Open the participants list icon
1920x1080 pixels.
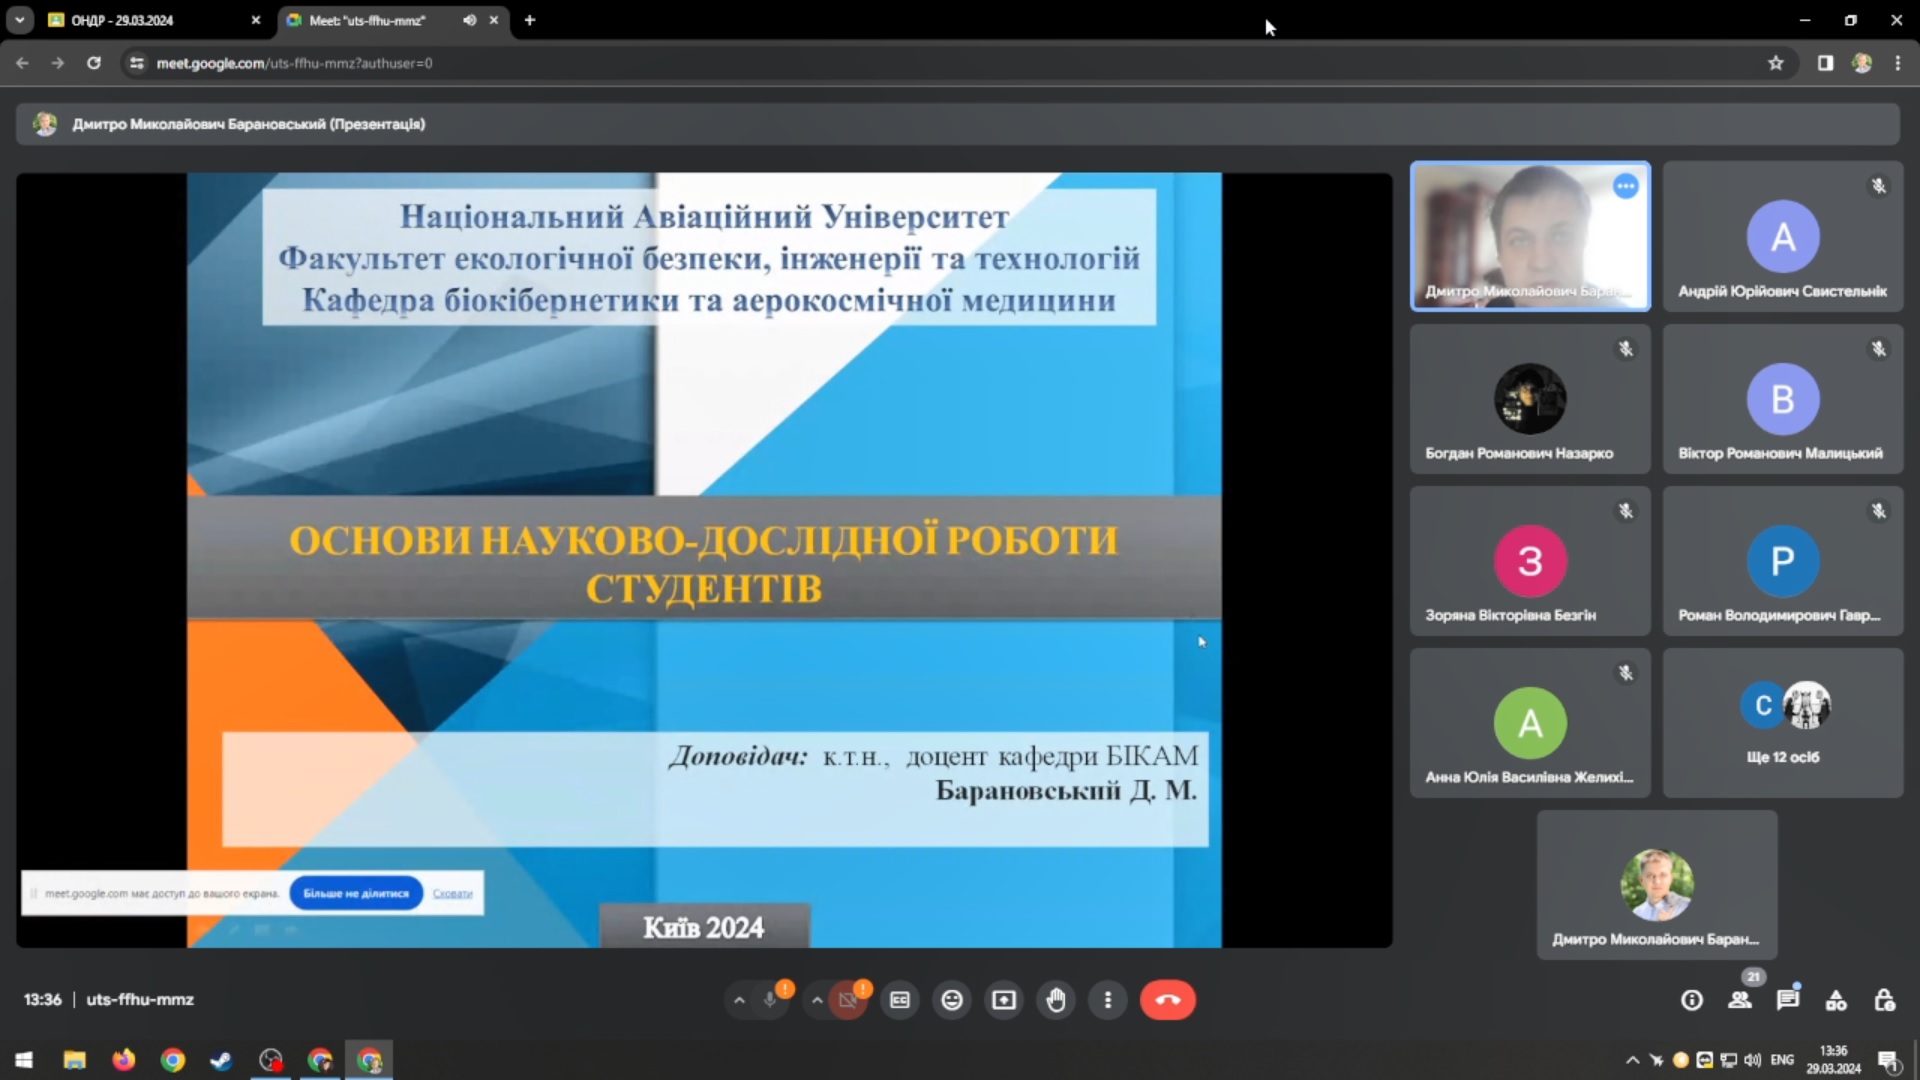[x=1740, y=1000]
